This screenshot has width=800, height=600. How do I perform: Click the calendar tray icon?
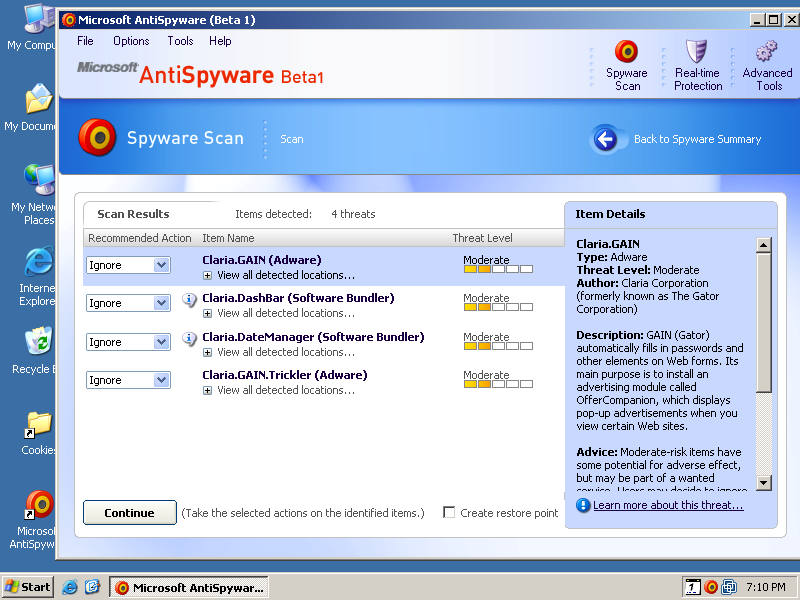pyautogui.click(x=692, y=587)
